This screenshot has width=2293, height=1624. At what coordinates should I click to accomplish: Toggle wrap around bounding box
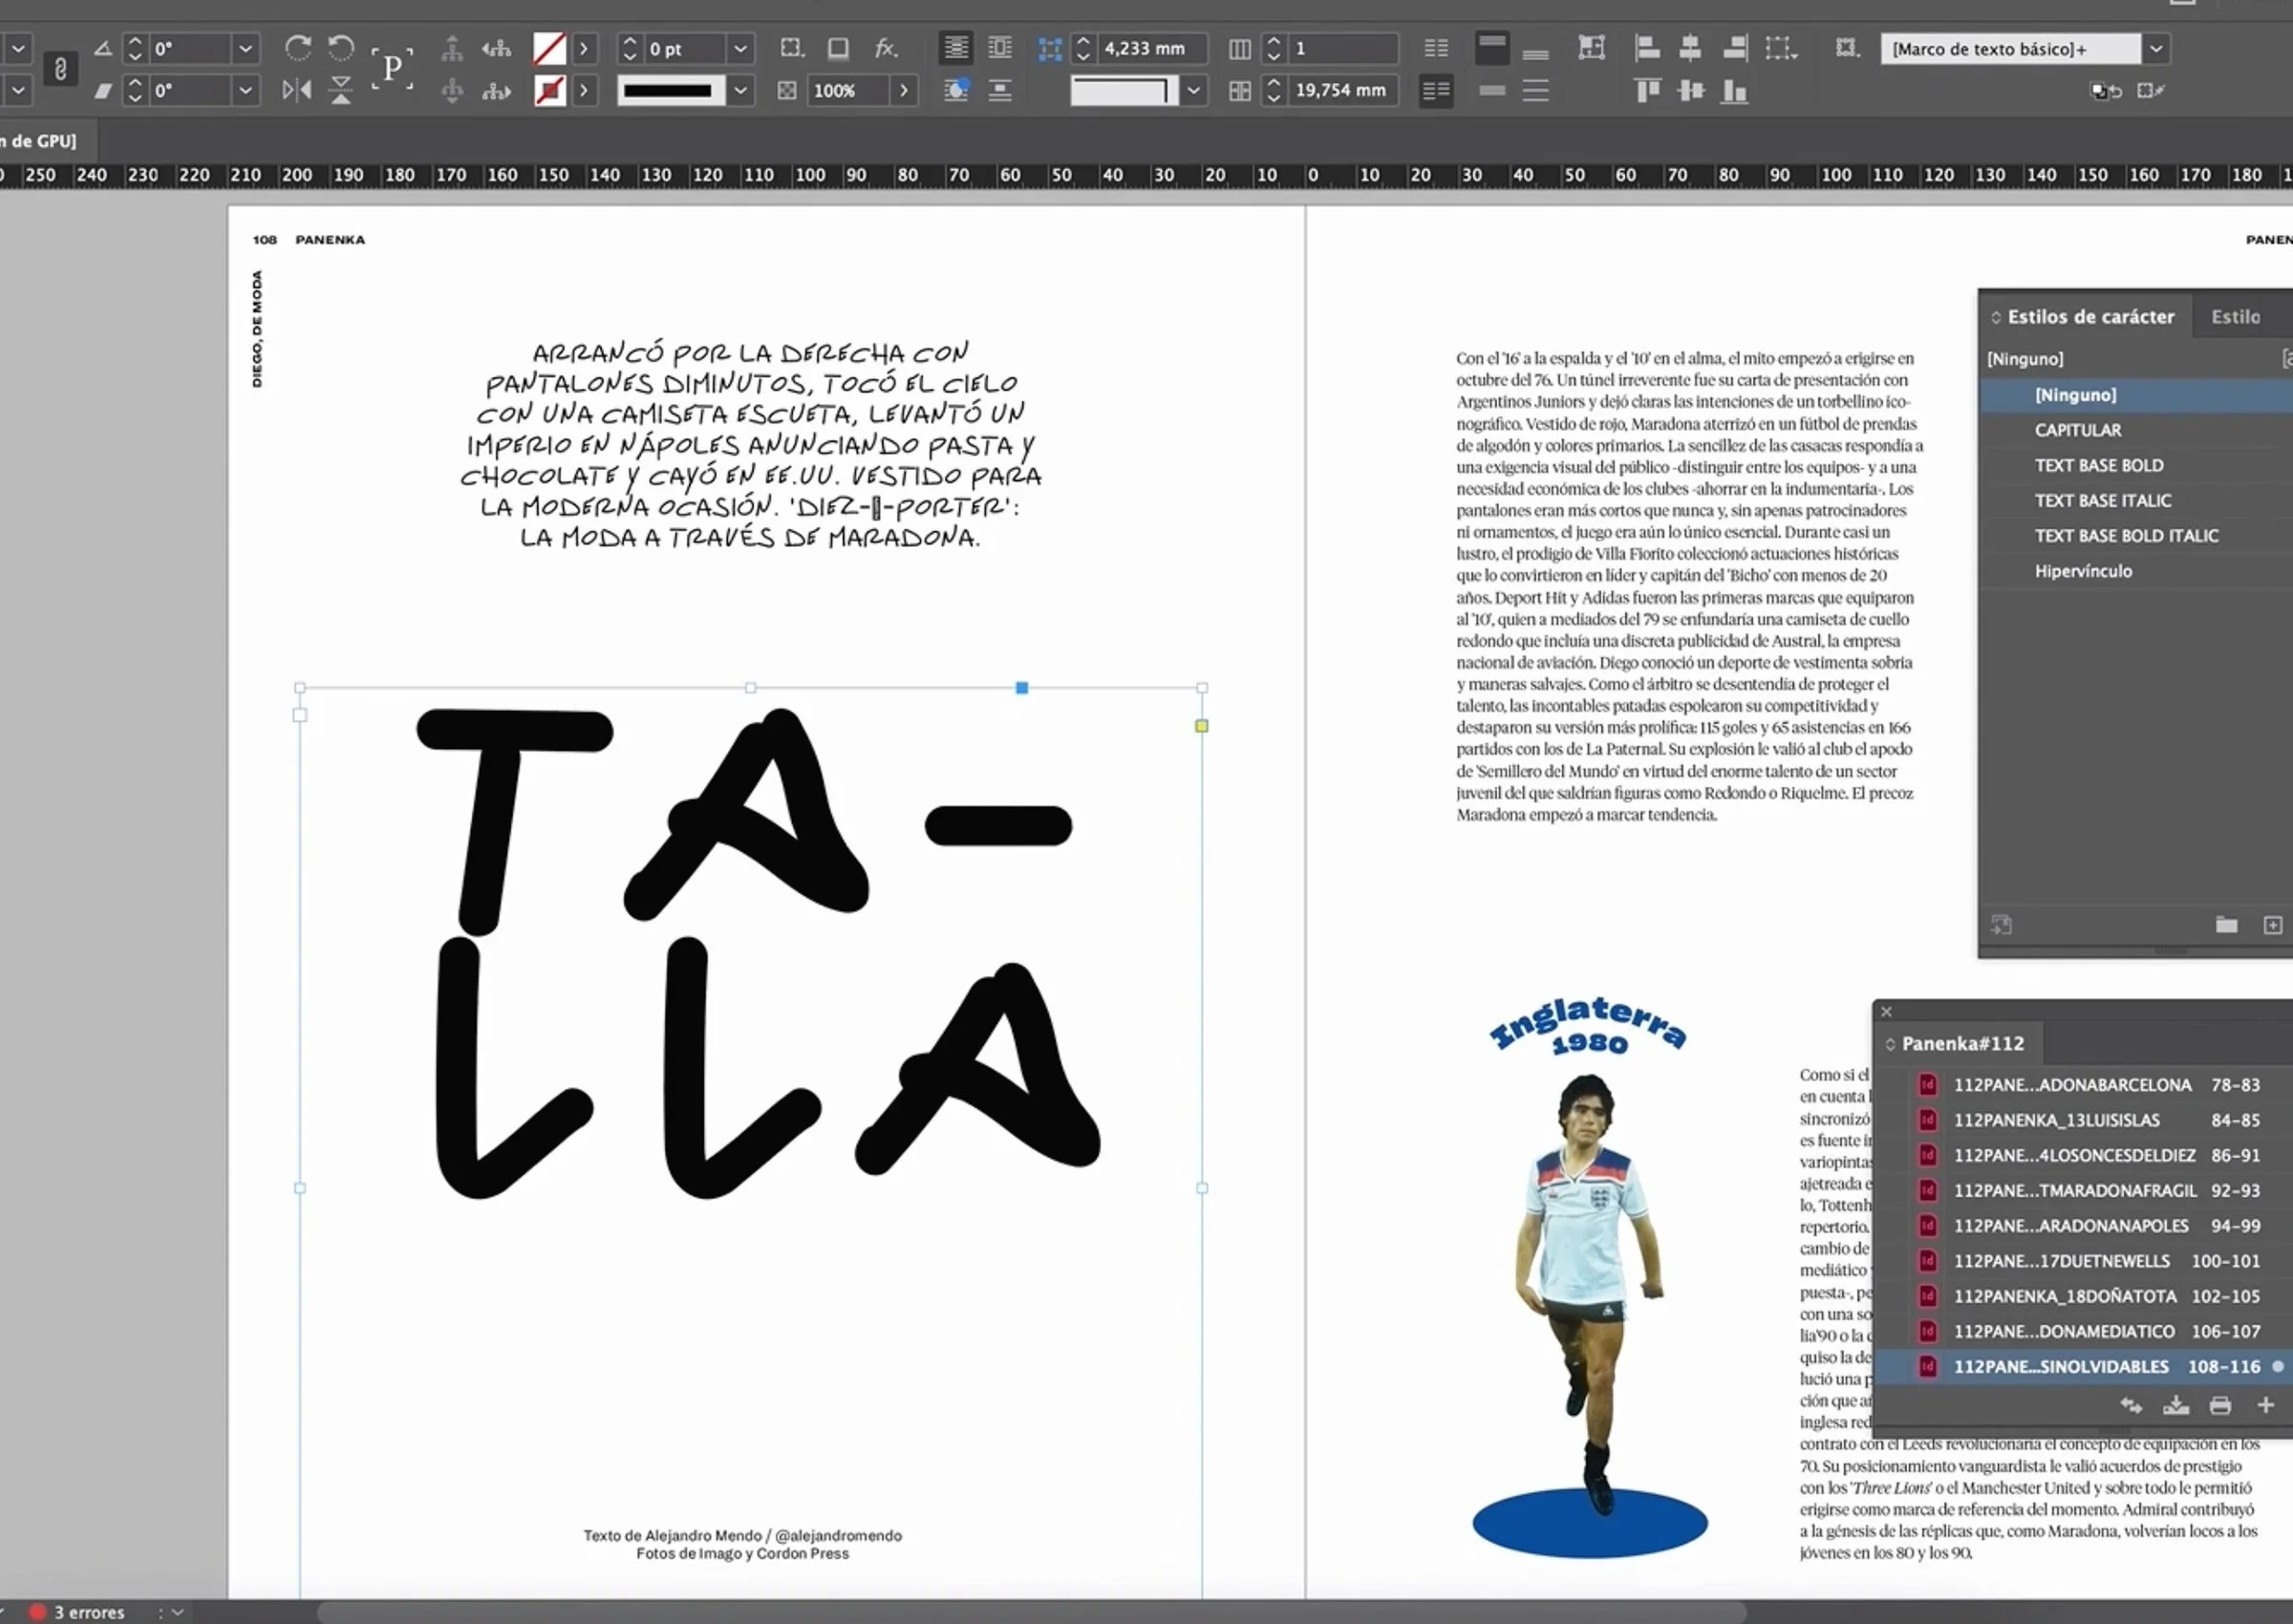[x=1000, y=48]
